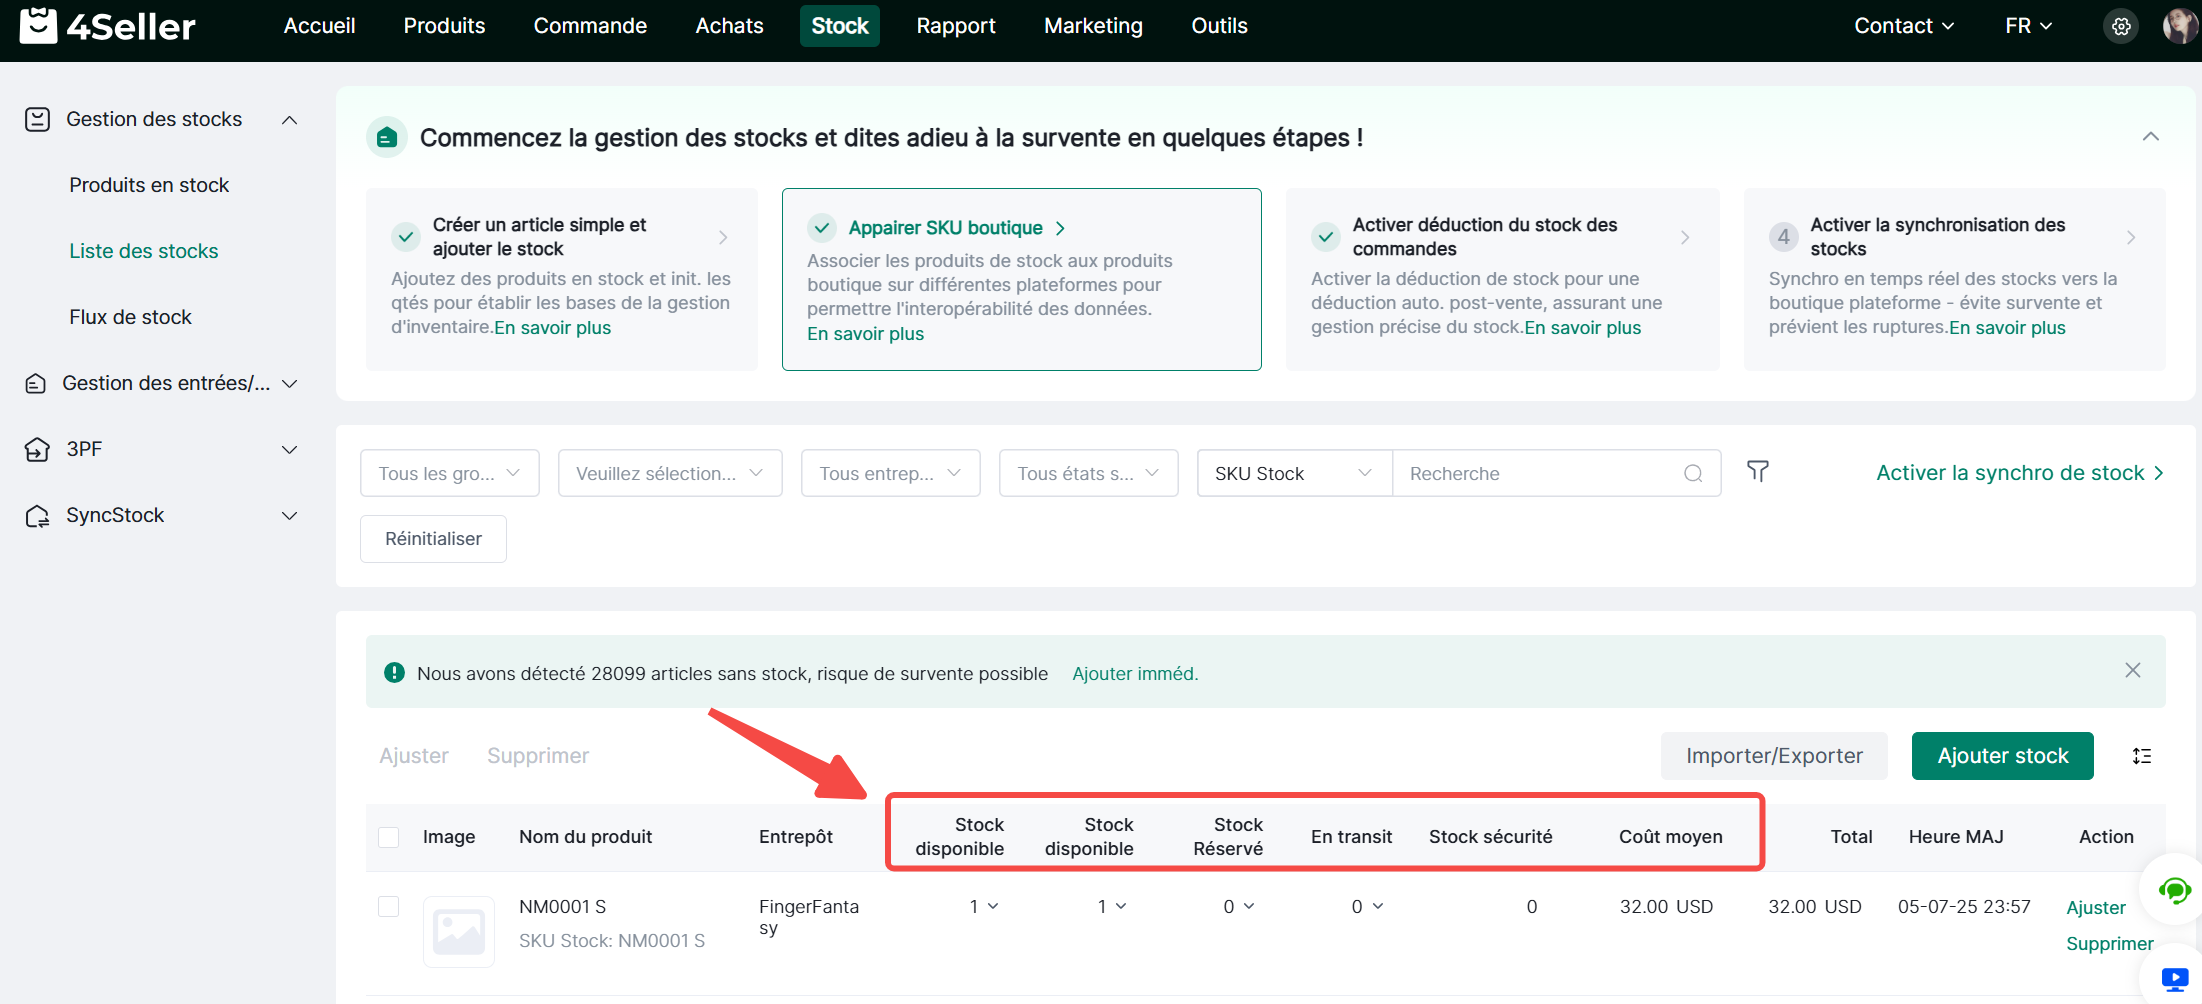Screen dimensions: 2202x1004
Task: Click the search magnifier icon
Action: click(1692, 474)
